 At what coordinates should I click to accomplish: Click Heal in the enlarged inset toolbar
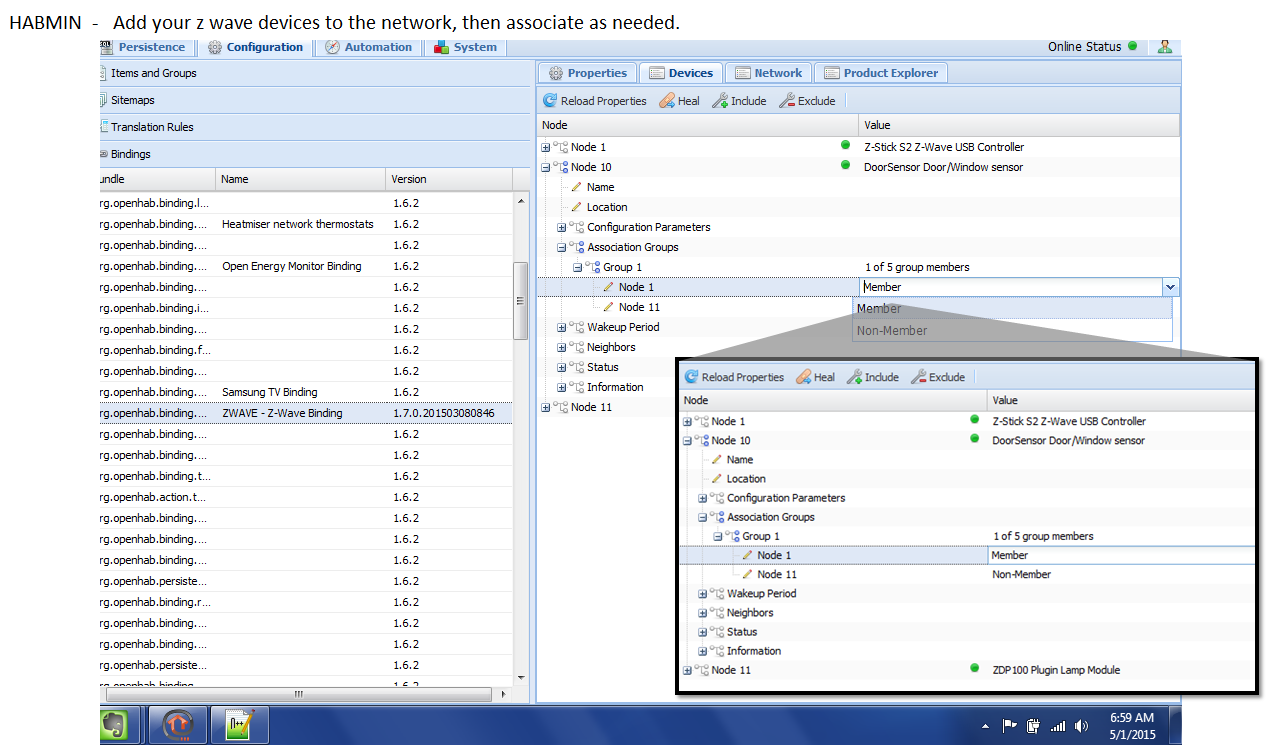point(815,377)
